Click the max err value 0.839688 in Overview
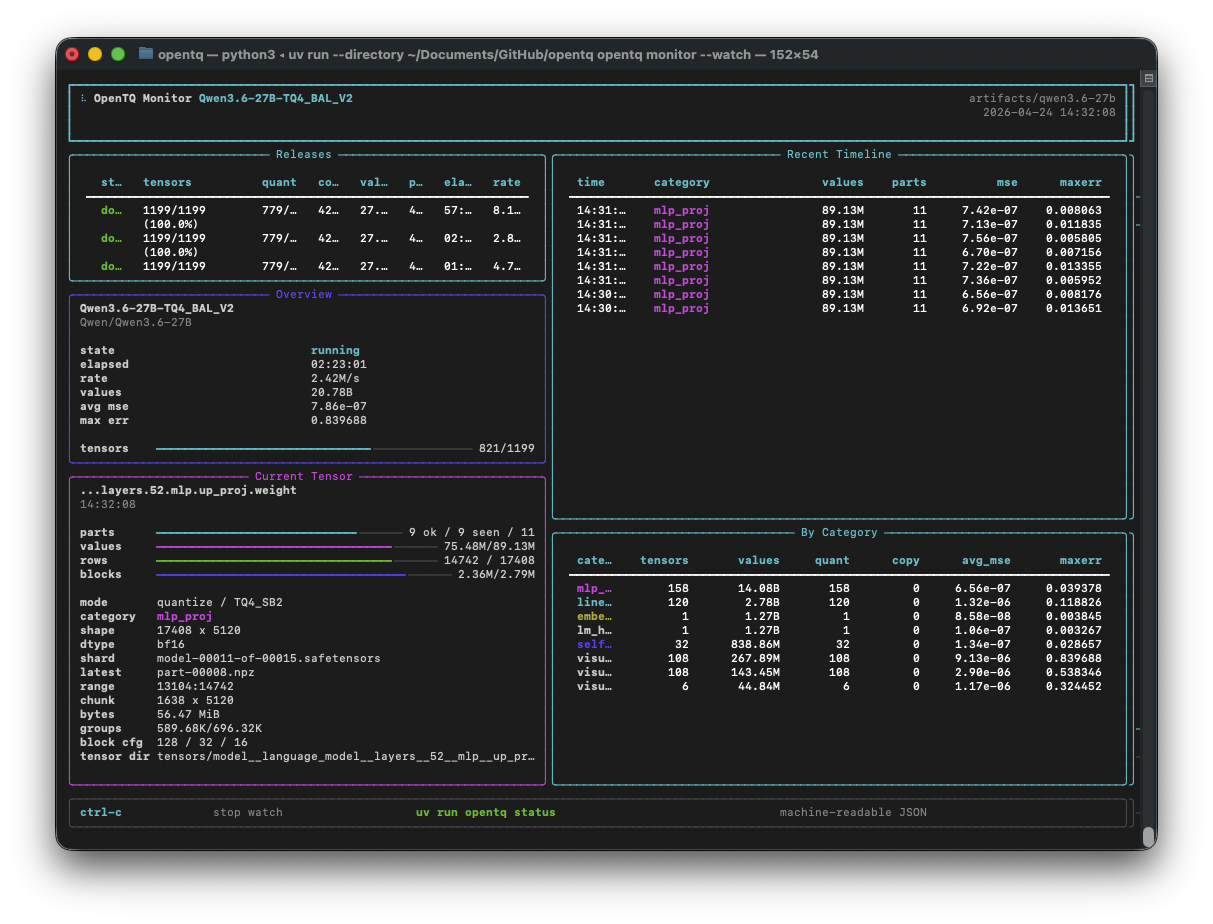The width and height of the screenshot is (1213, 924). coord(339,421)
